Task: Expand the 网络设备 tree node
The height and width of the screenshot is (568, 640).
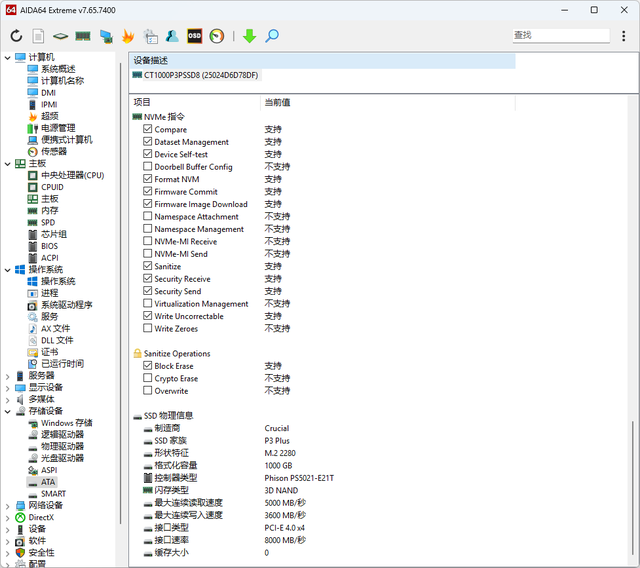Action: point(7,506)
